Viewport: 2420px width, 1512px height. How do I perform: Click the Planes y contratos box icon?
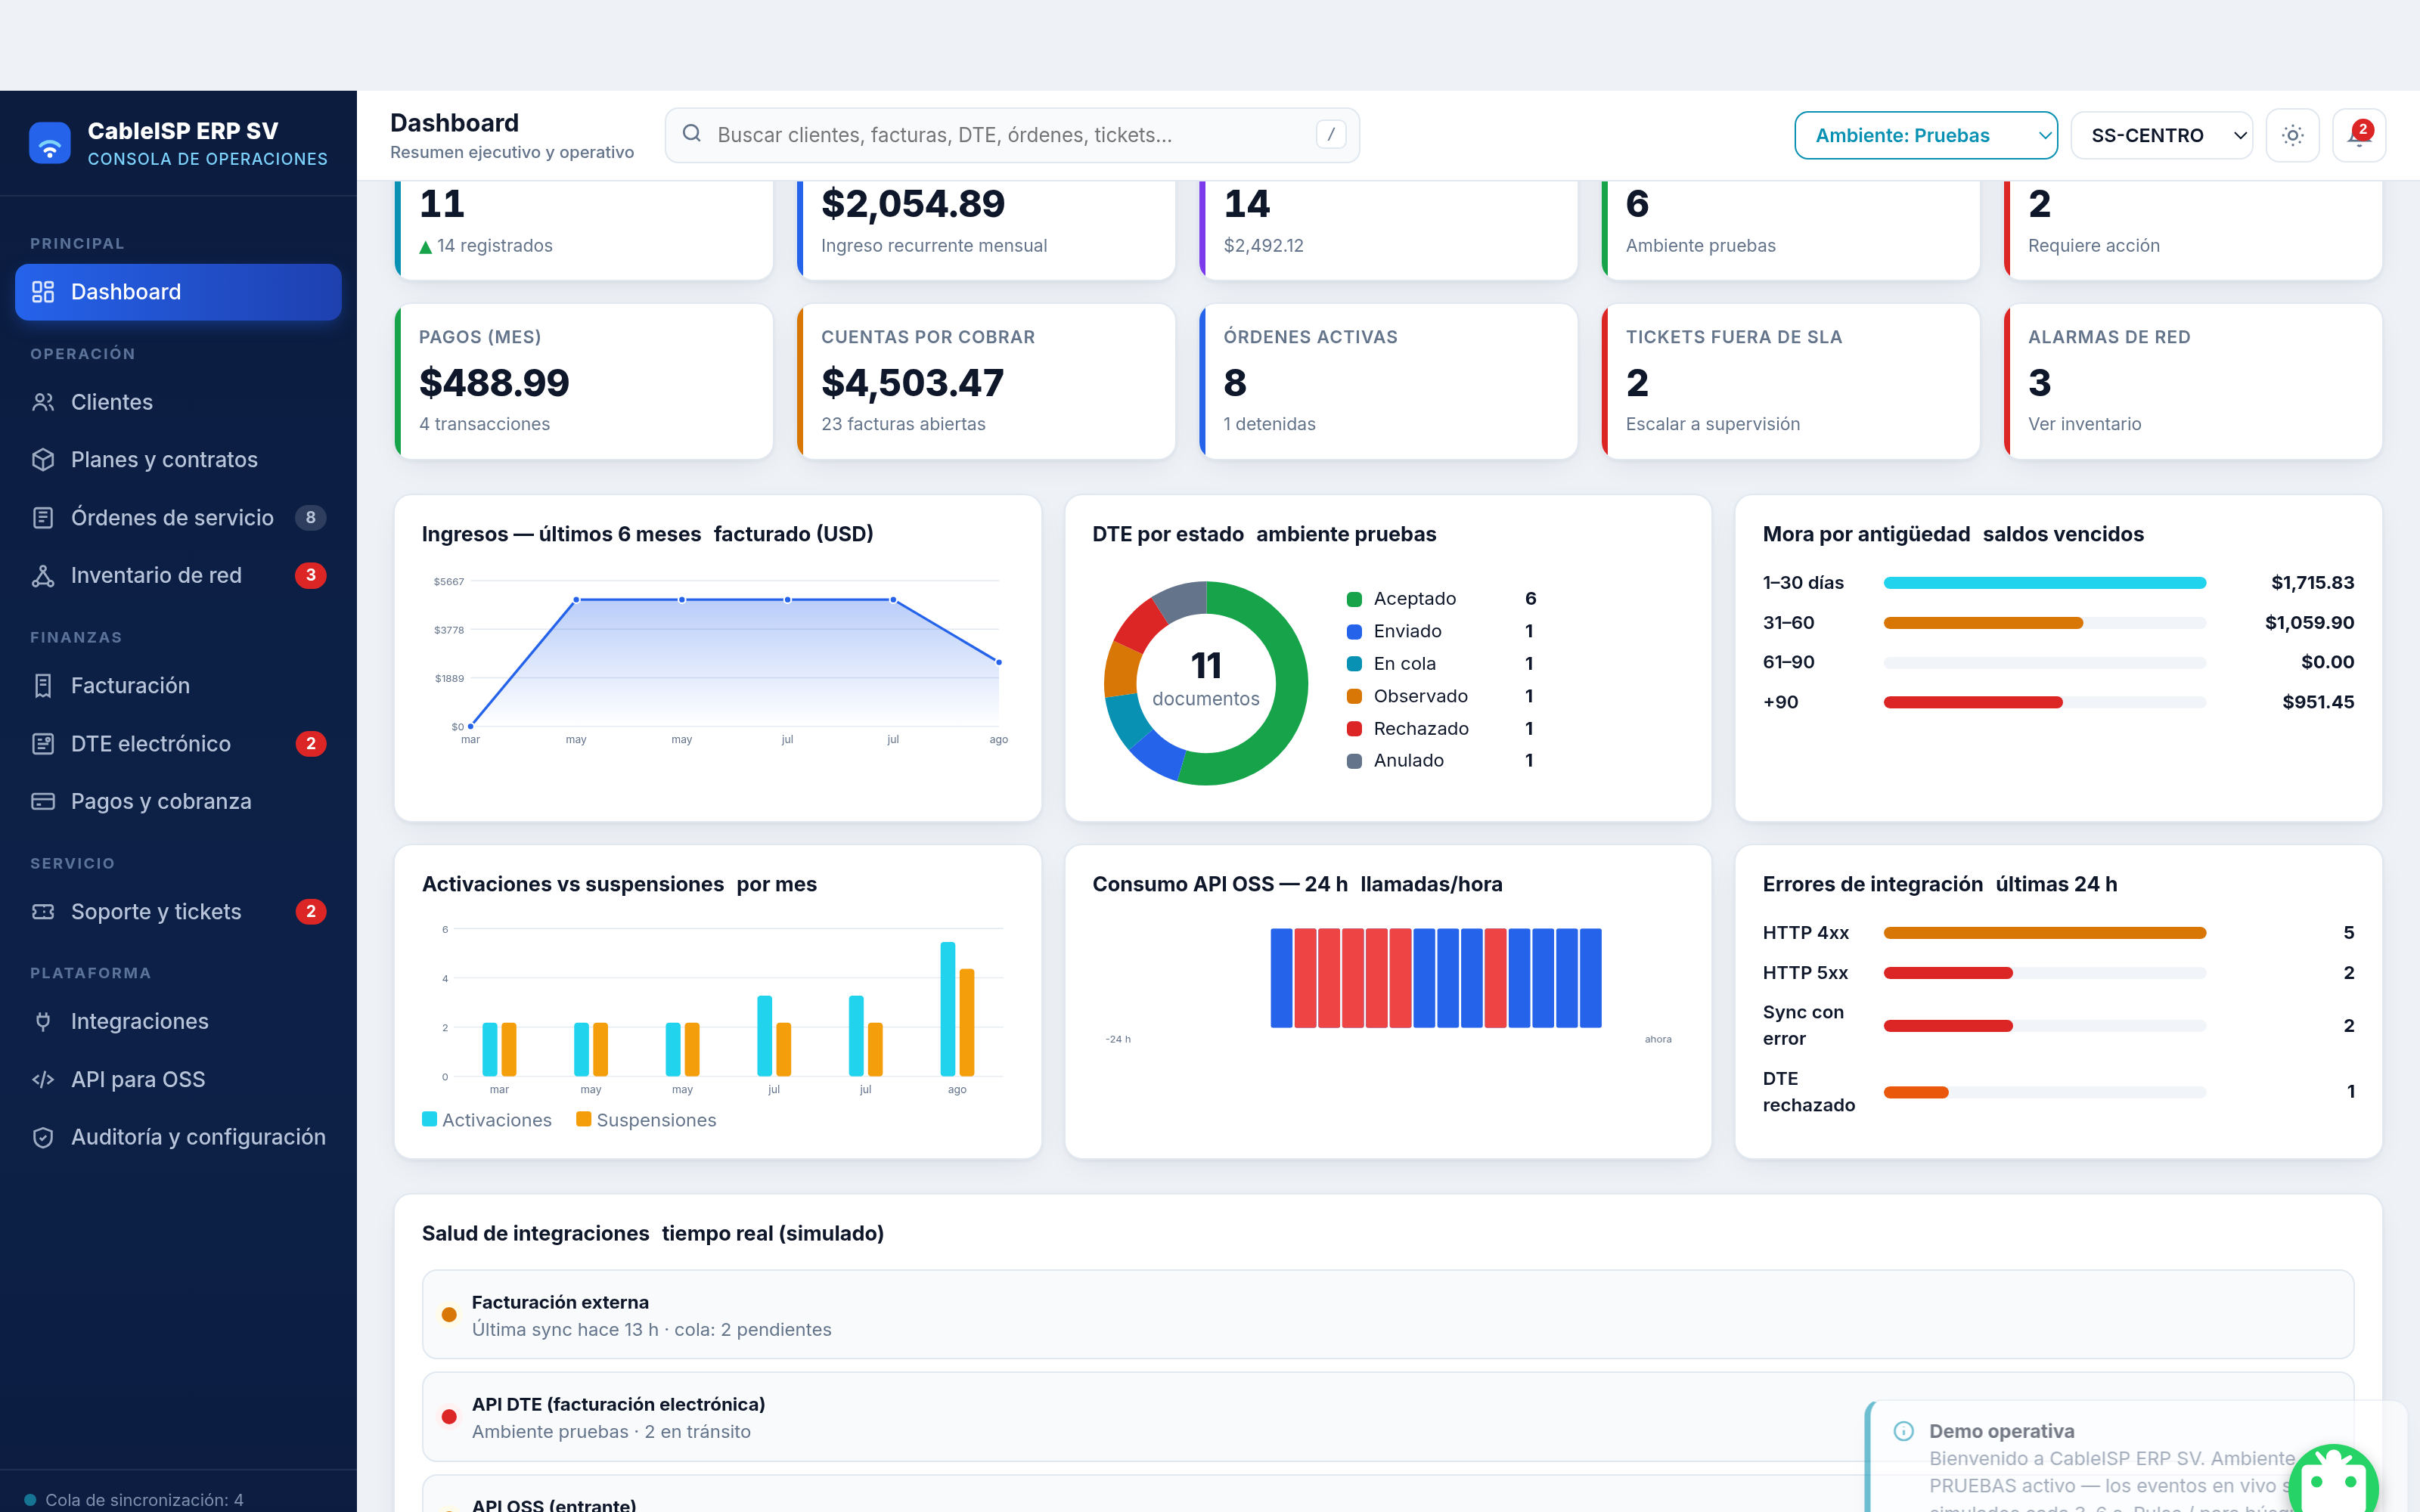pos(43,460)
